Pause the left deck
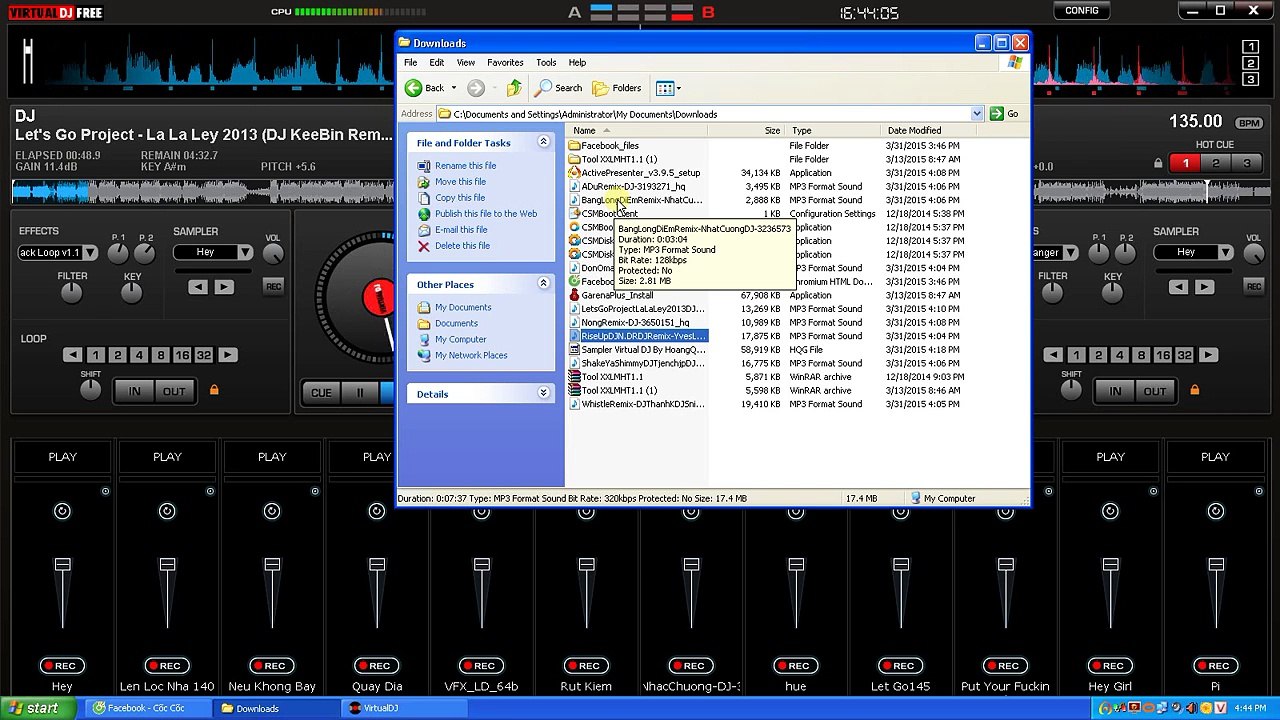This screenshot has width=1280, height=720. click(x=360, y=393)
